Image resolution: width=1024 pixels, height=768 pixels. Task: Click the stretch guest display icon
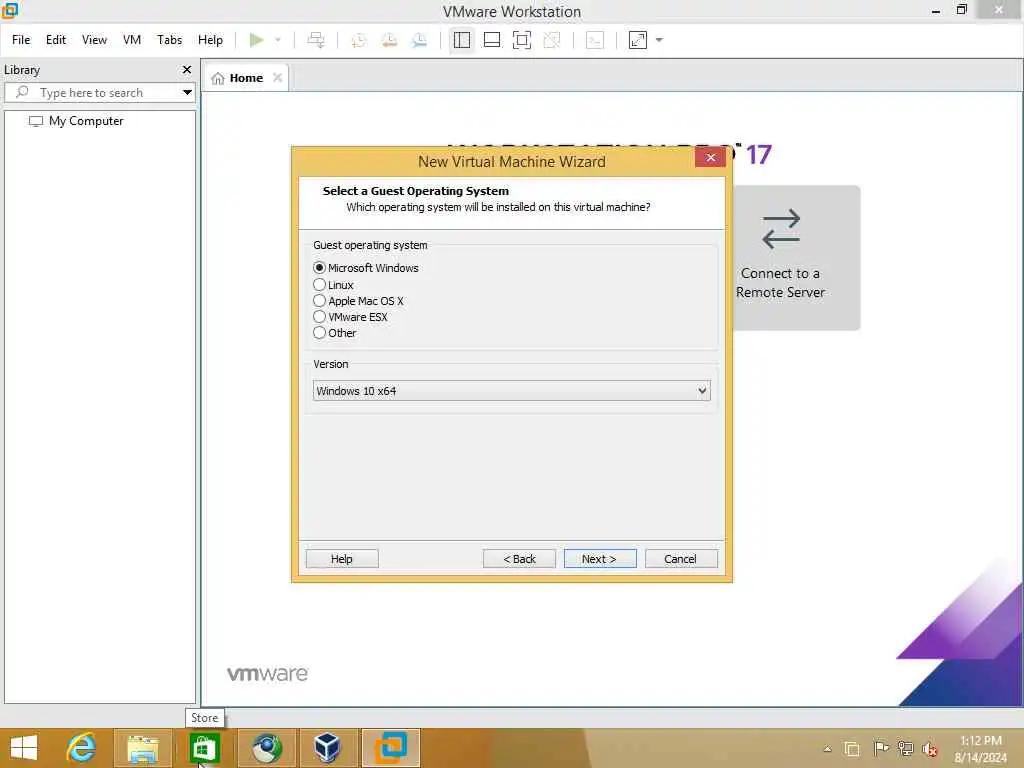point(638,40)
